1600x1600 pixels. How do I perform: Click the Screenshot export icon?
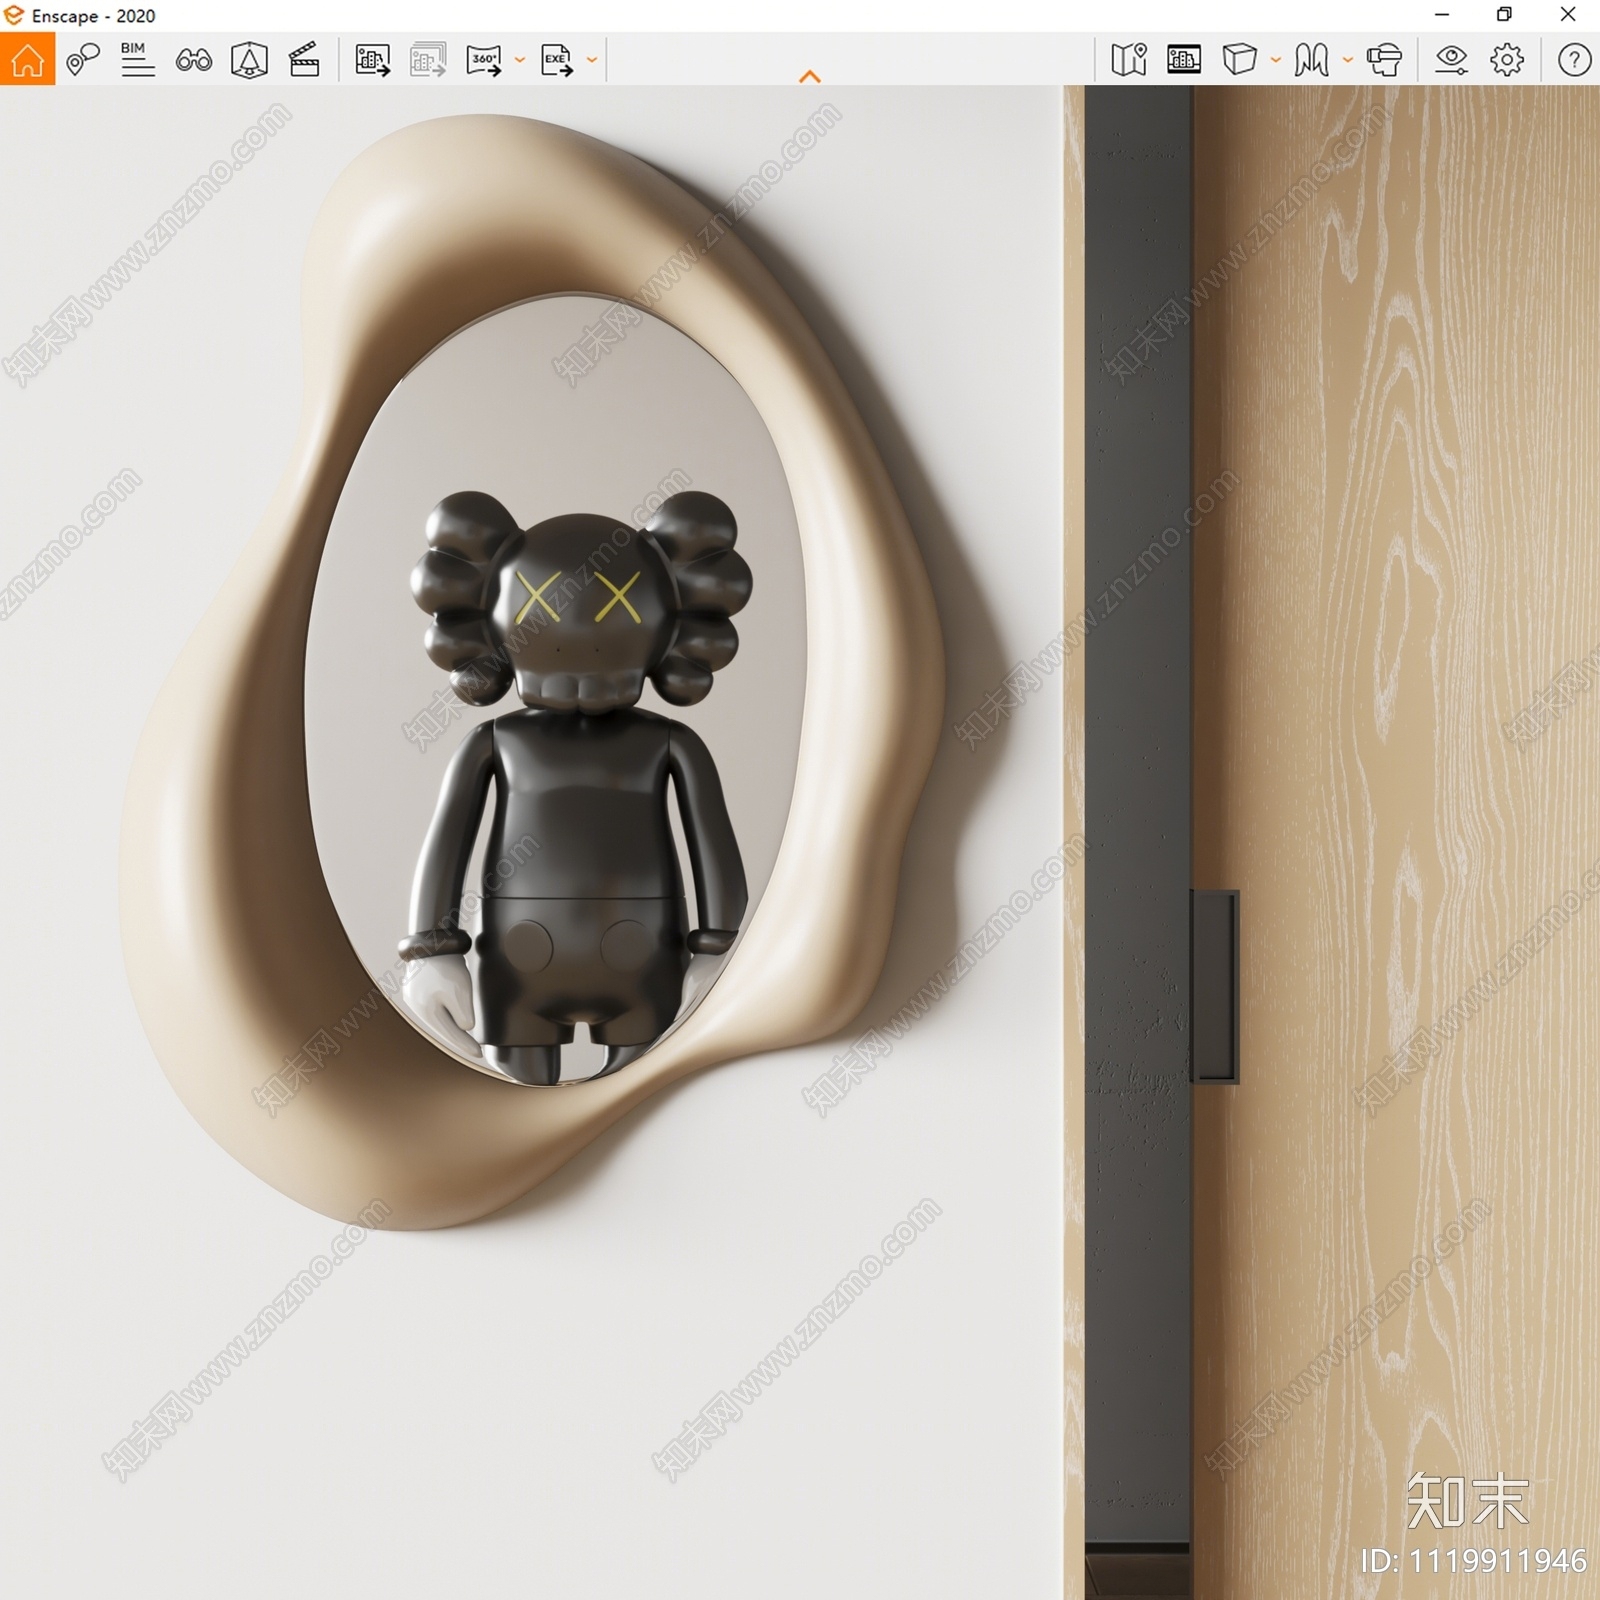pos(372,60)
